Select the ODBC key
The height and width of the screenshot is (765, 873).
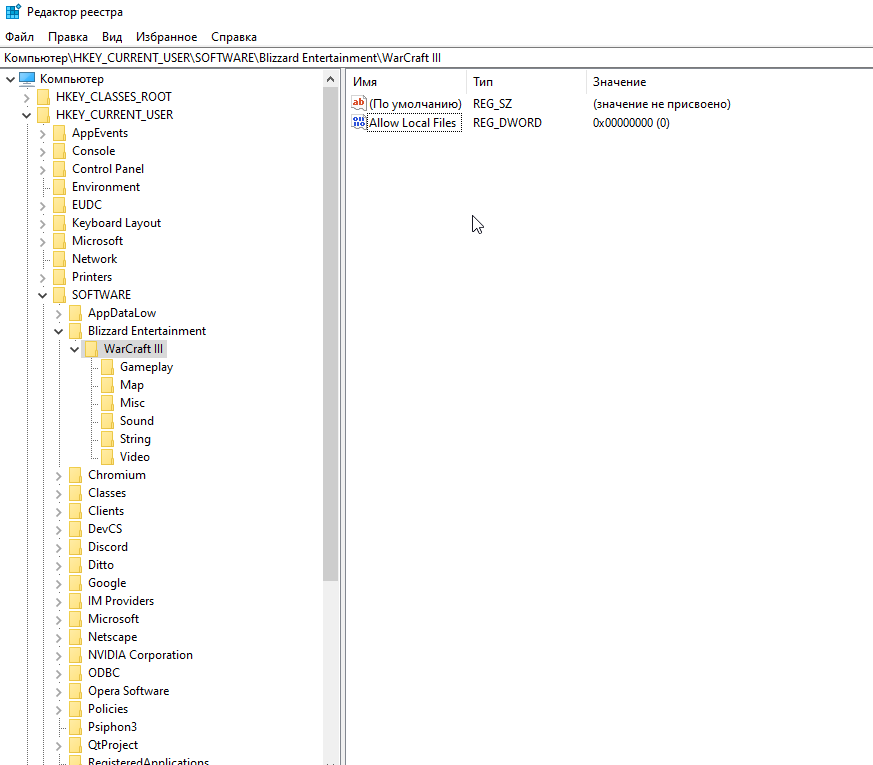[x=104, y=673]
